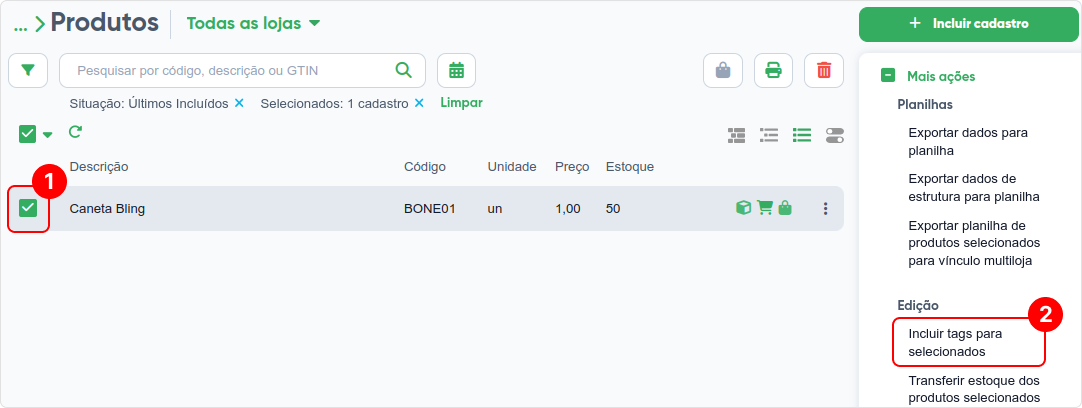Collapse the Mais ações section
Image resolution: width=1082 pixels, height=408 pixels.
click(x=888, y=76)
